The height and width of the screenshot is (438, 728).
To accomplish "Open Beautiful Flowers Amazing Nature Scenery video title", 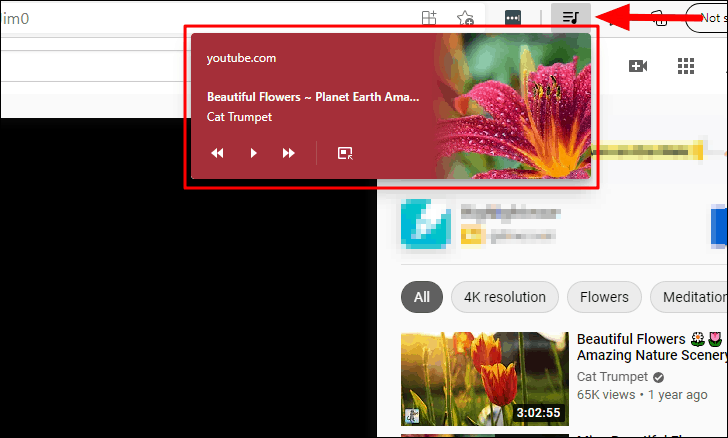I will click(x=652, y=347).
